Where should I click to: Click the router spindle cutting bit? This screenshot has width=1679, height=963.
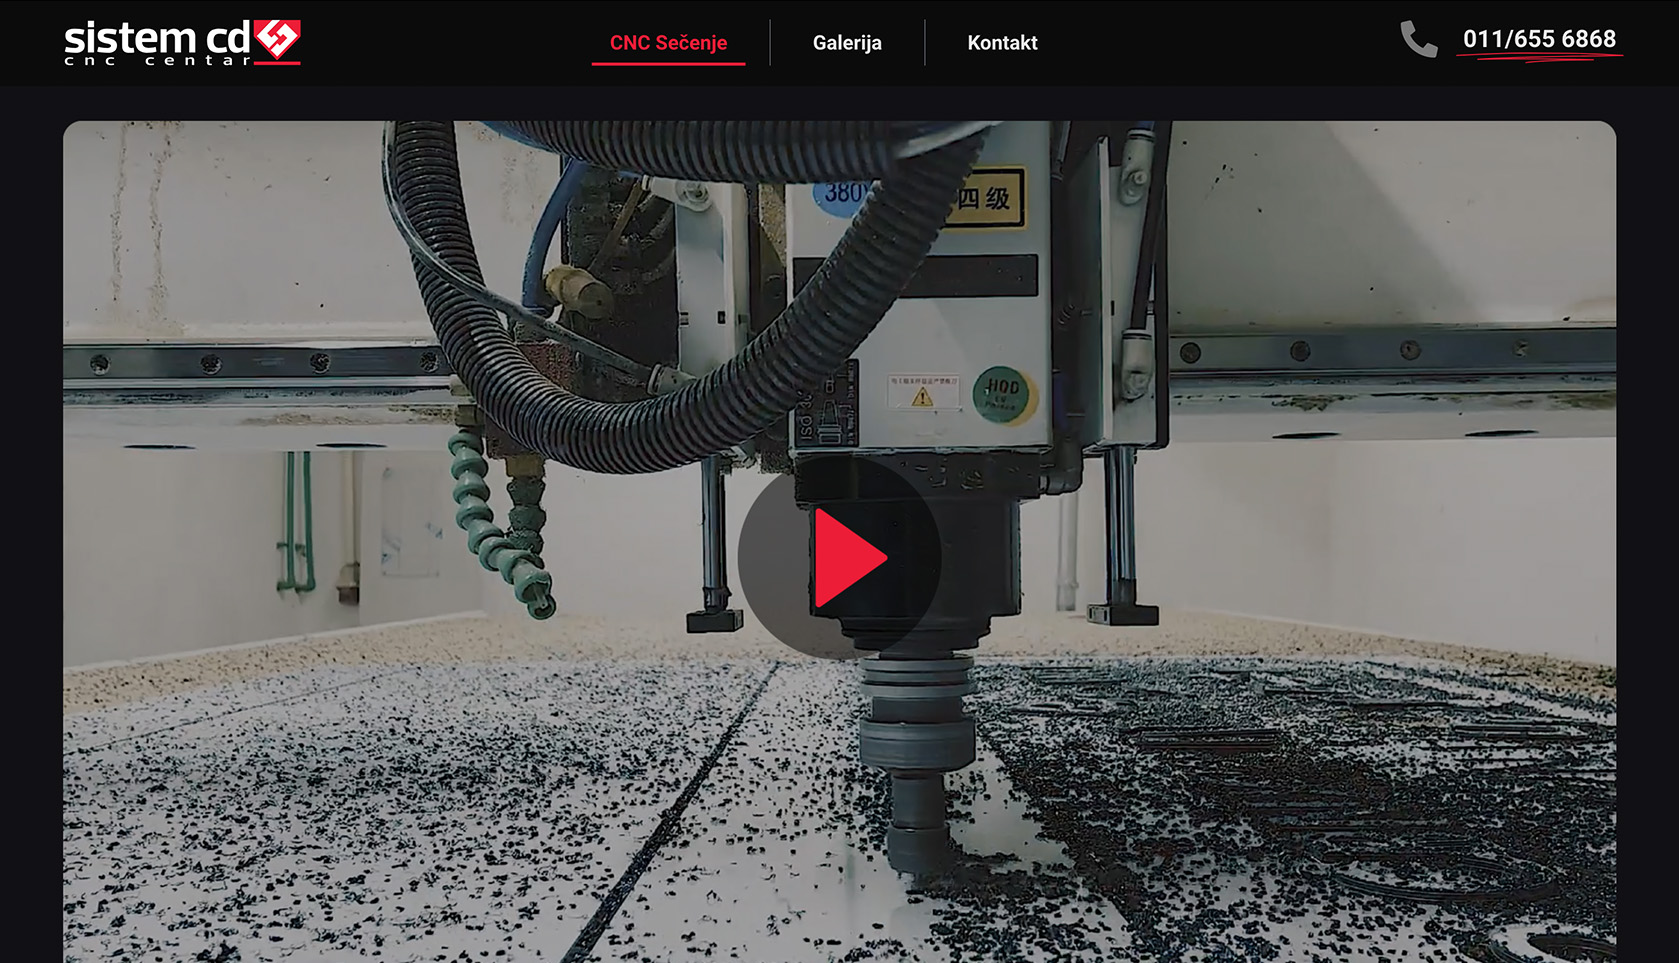[x=915, y=830]
